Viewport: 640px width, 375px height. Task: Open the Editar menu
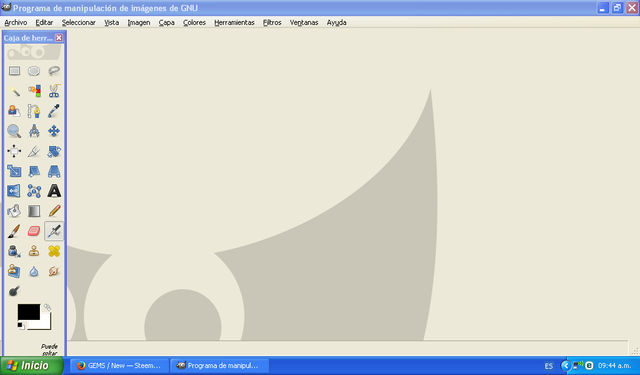point(44,22)
